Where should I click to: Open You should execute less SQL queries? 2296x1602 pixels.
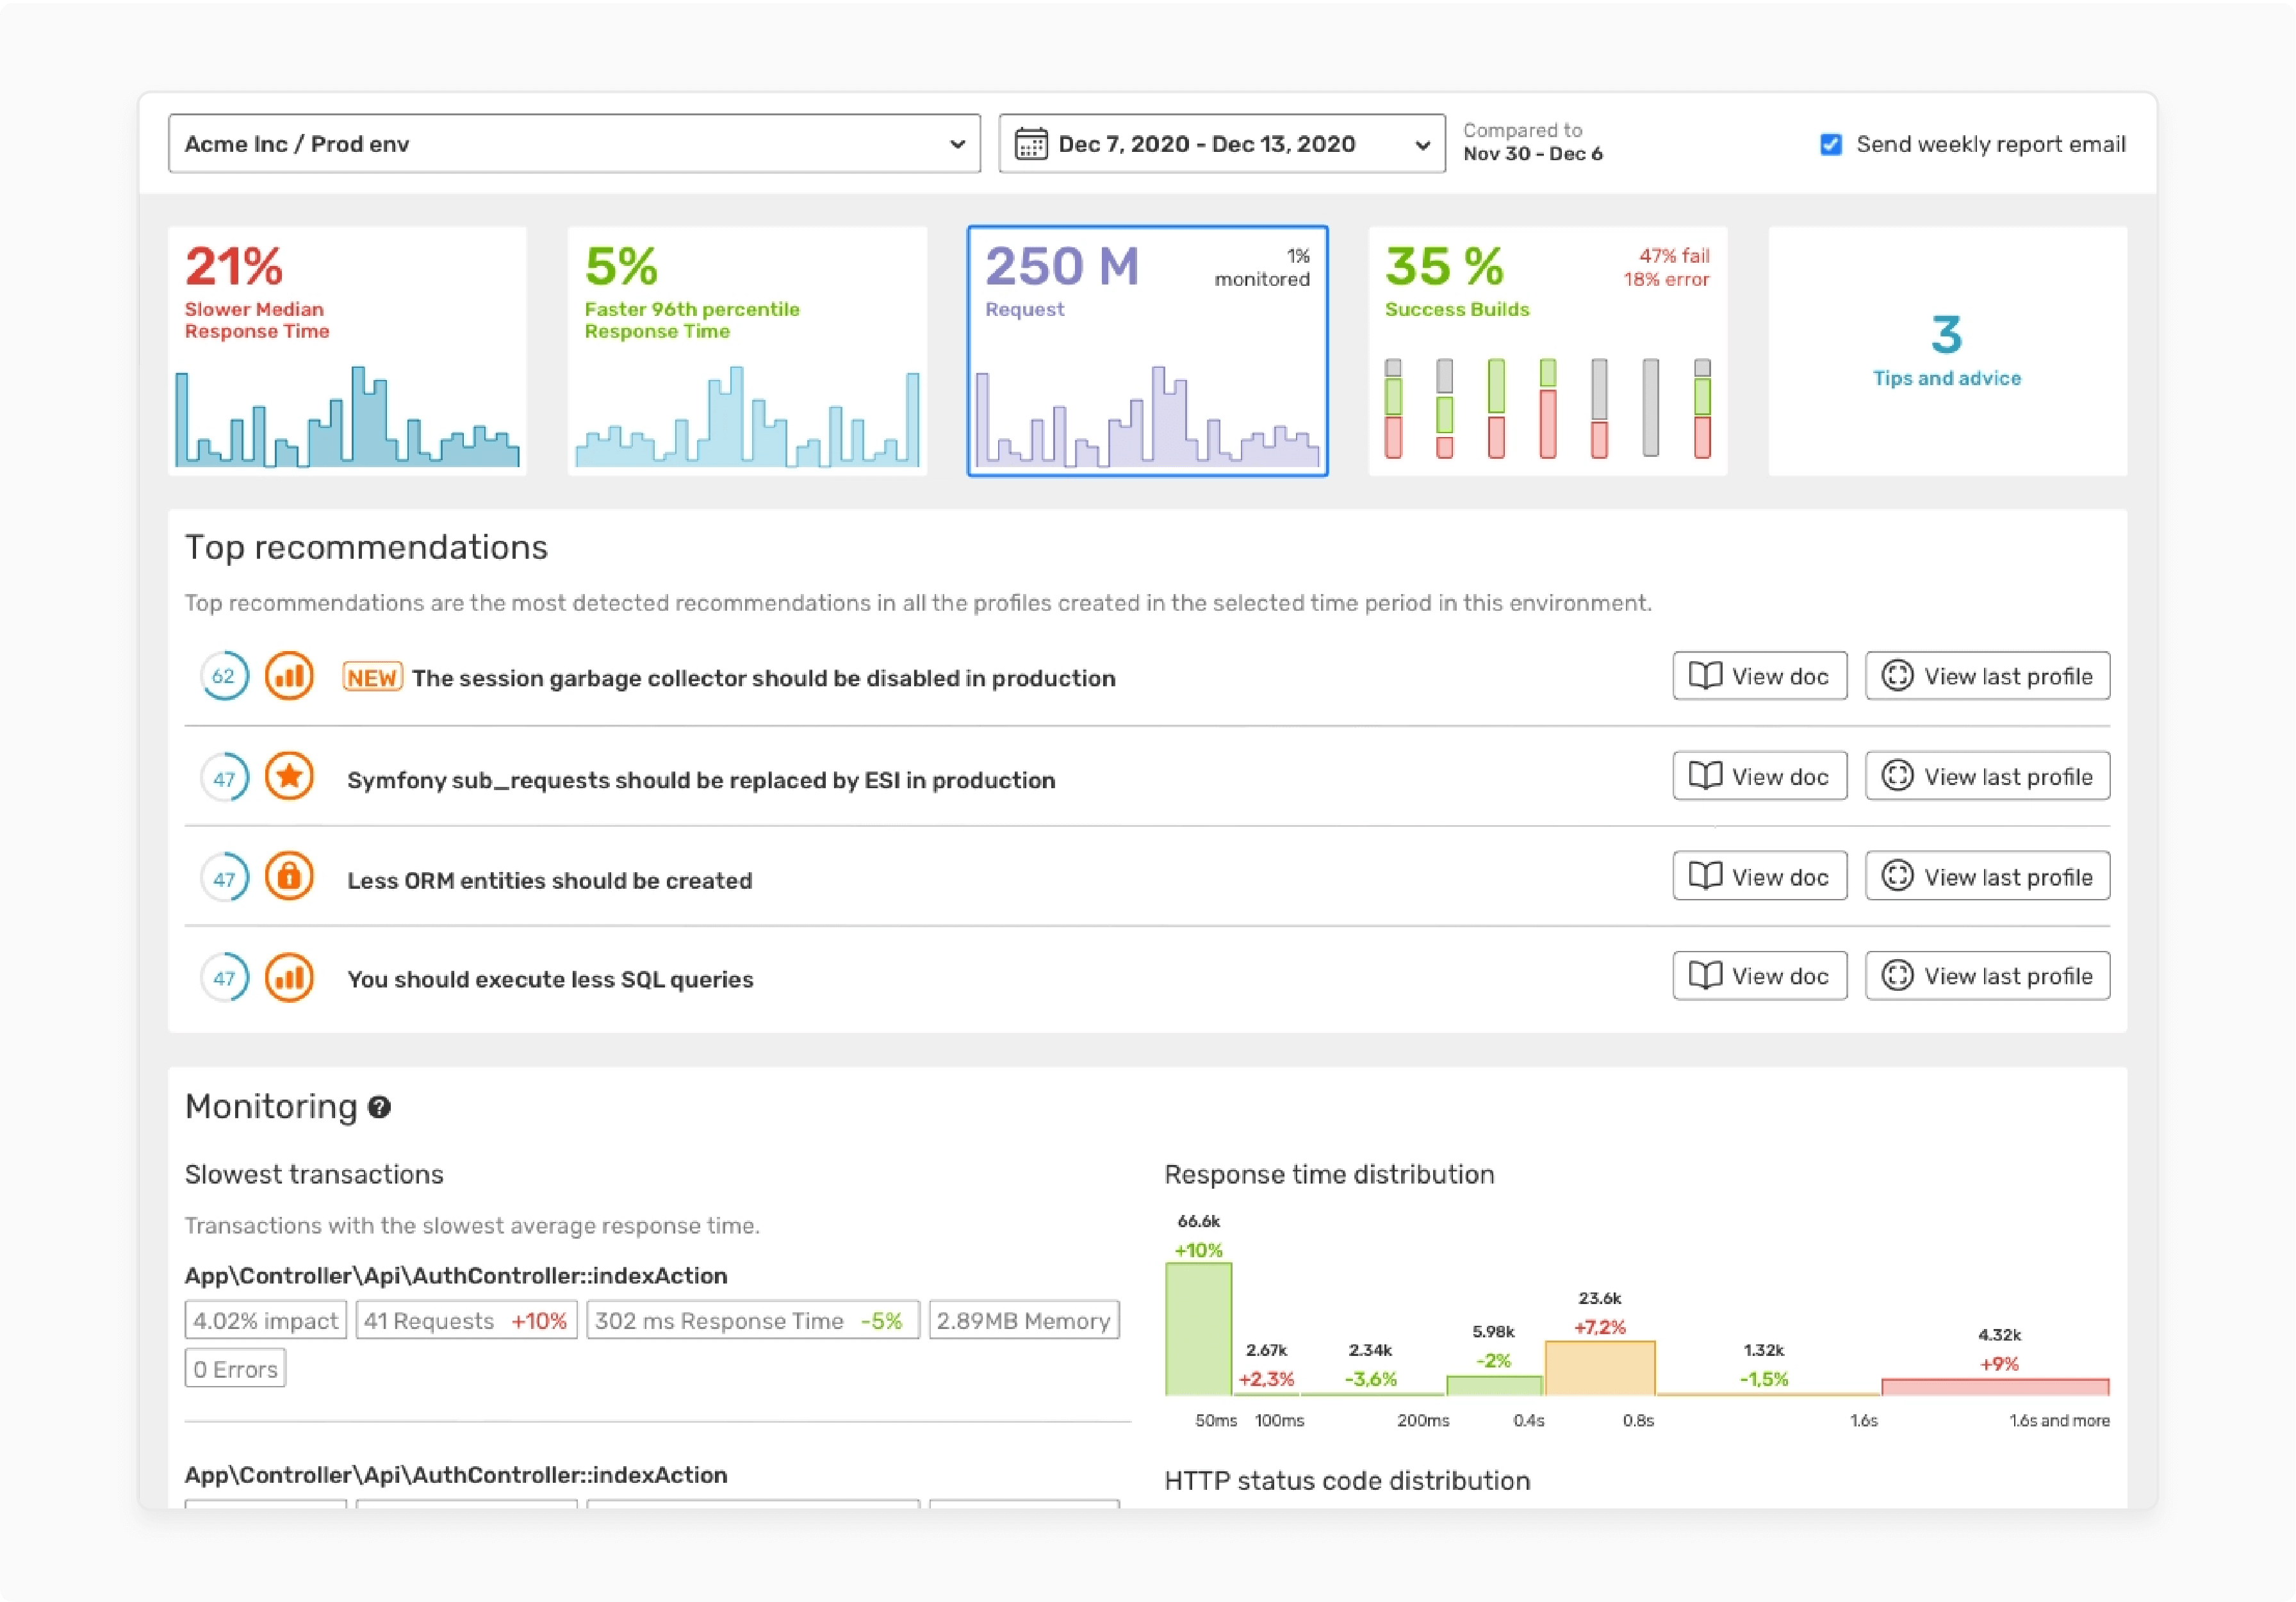coord(550,979)
